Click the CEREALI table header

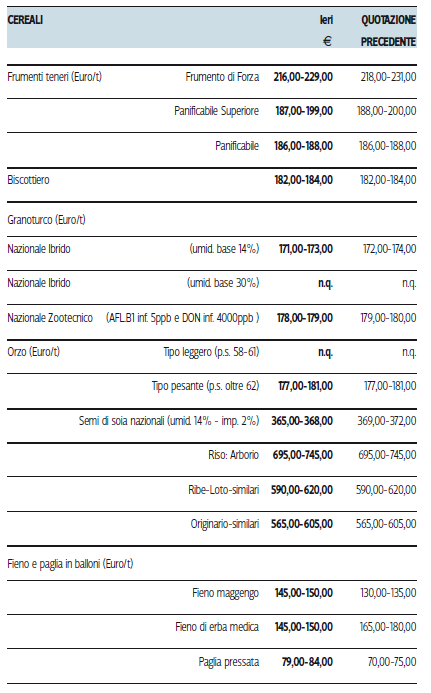point(25,20)
